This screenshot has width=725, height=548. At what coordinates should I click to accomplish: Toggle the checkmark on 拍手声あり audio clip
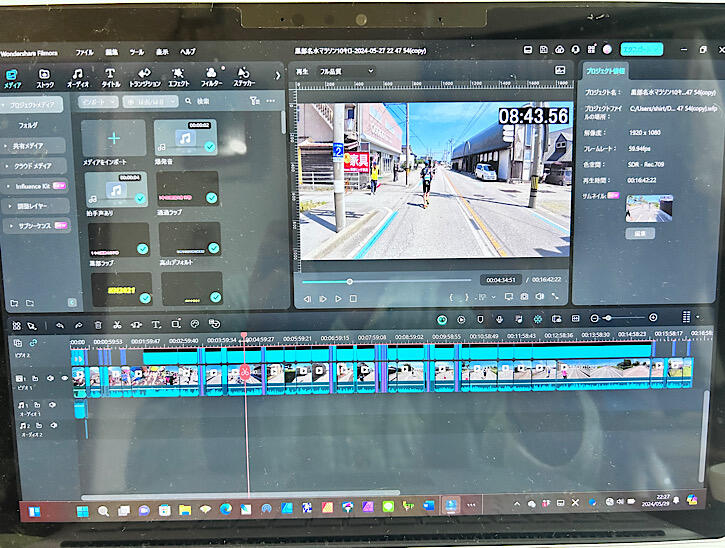tap(140, 198)
